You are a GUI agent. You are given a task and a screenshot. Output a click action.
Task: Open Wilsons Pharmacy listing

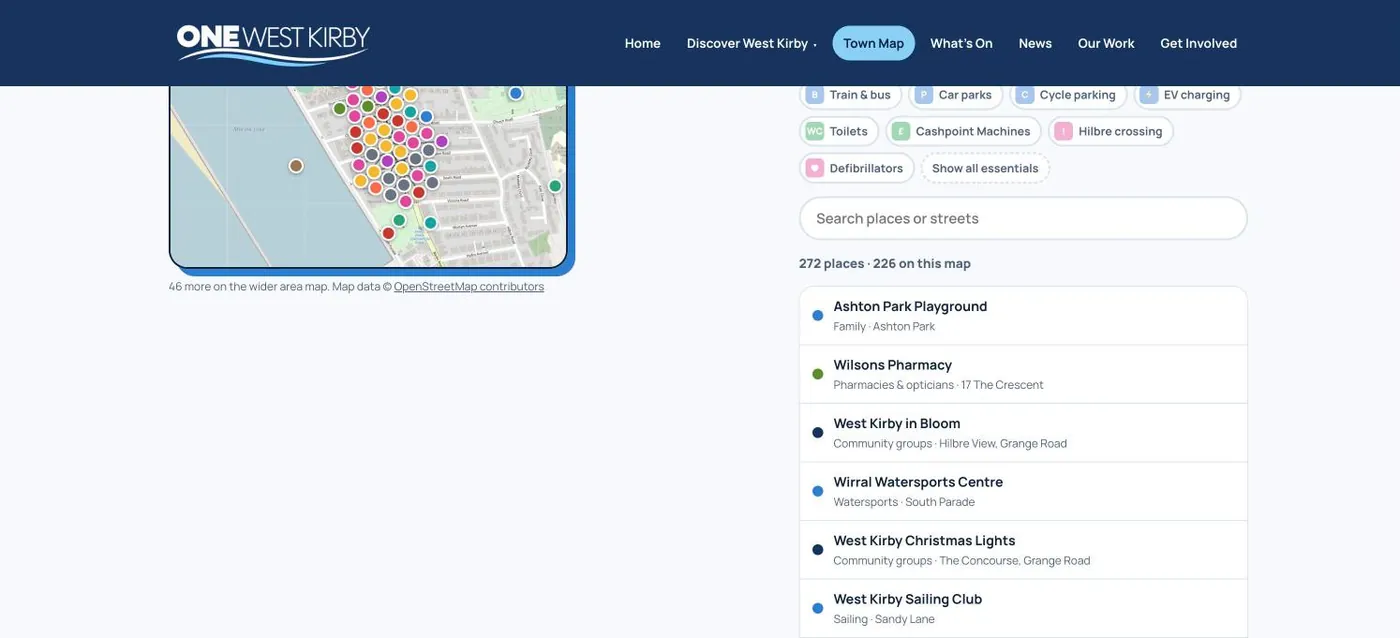[x=1023, y=374]
